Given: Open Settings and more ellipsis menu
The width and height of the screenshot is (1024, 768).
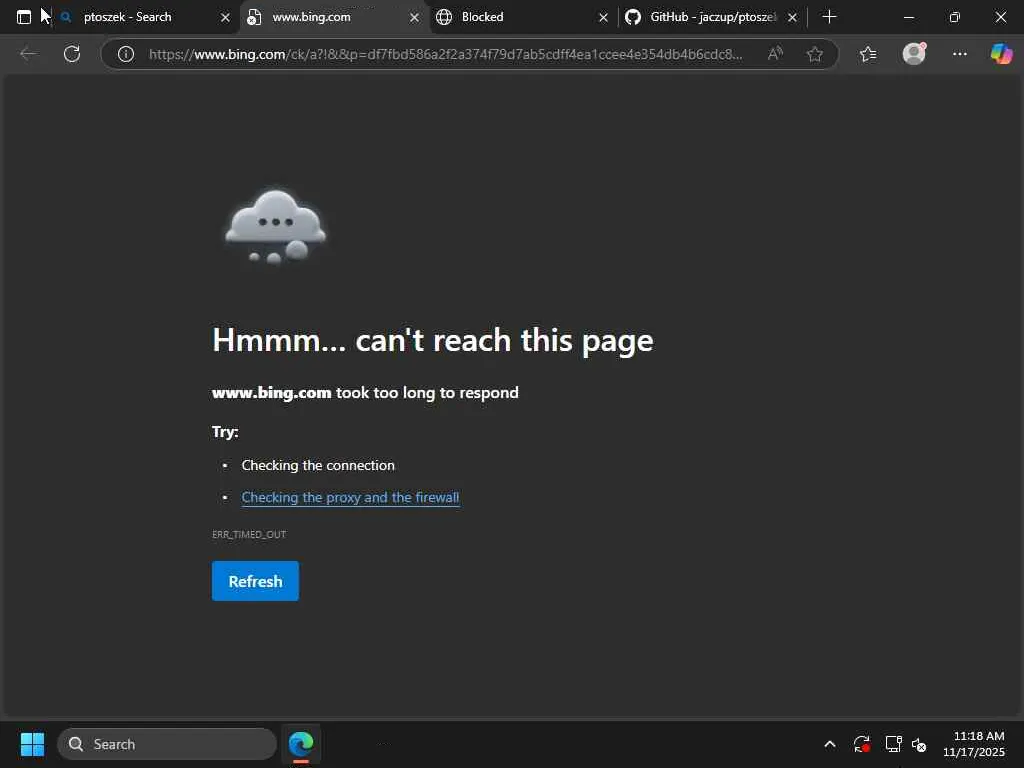Looking at the screenshot, I should point(959,54).
